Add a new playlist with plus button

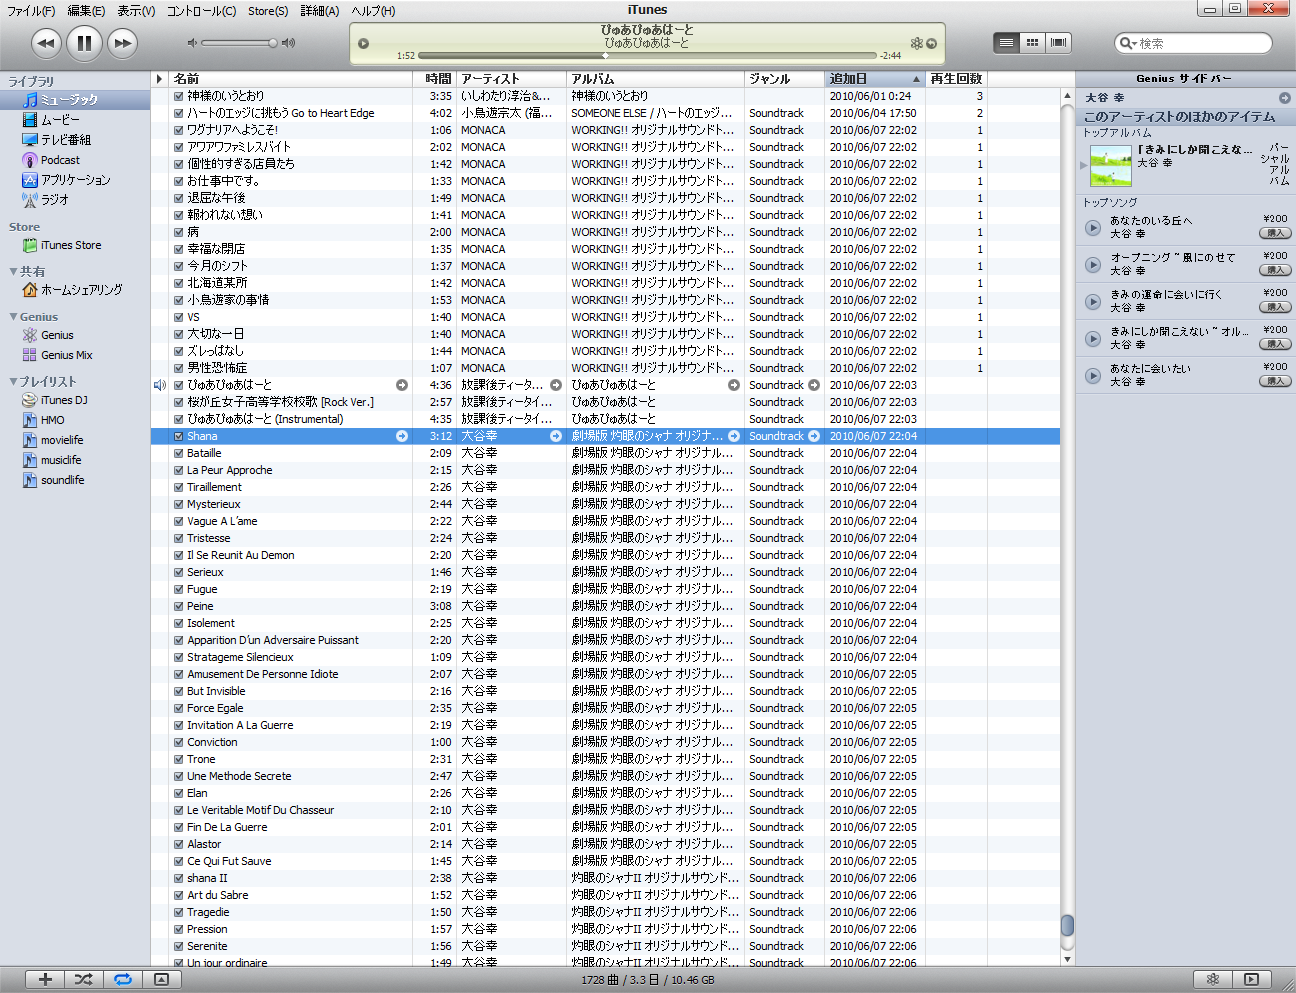[45, 979]
